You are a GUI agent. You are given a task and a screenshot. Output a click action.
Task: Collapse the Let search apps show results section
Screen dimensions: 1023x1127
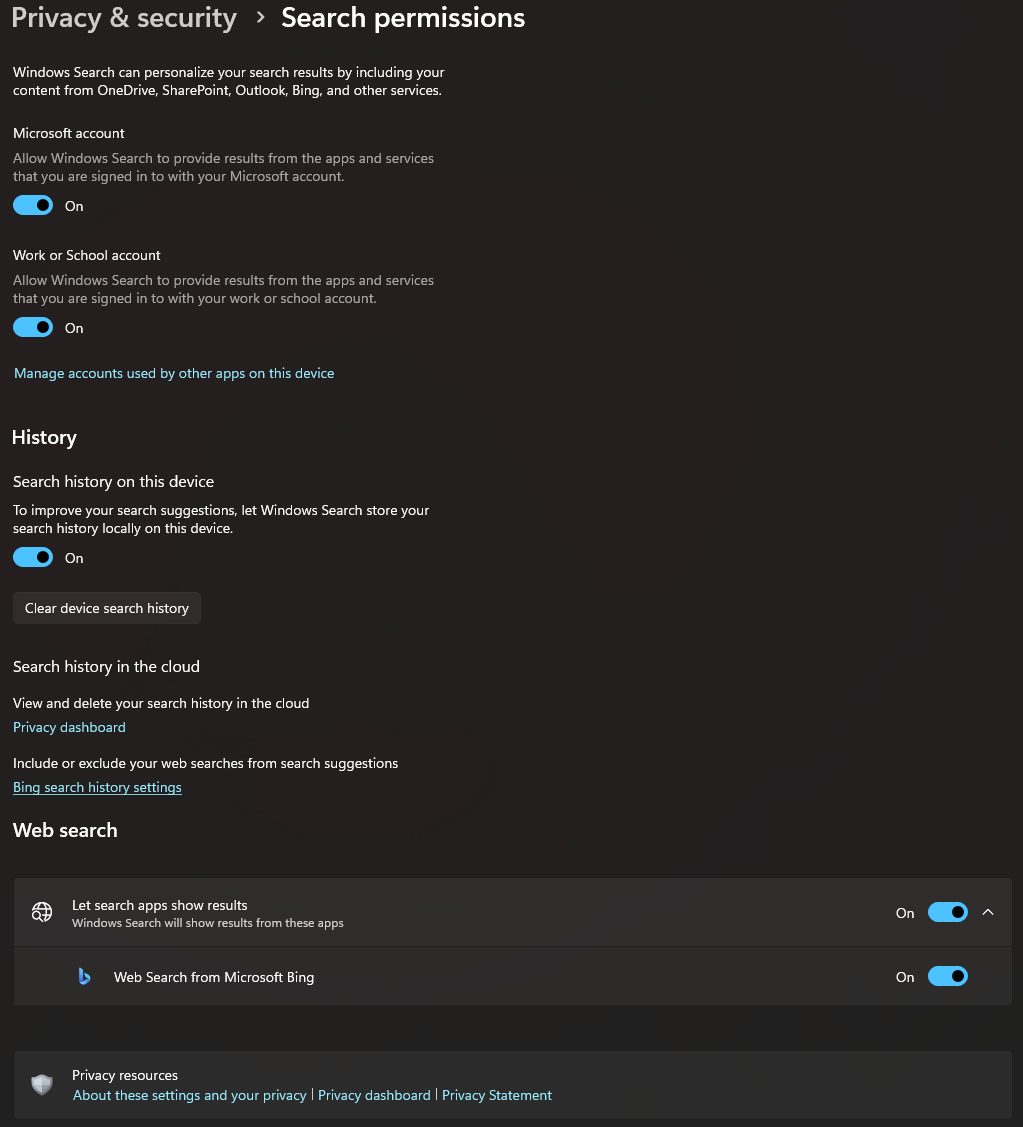[988, 912]
